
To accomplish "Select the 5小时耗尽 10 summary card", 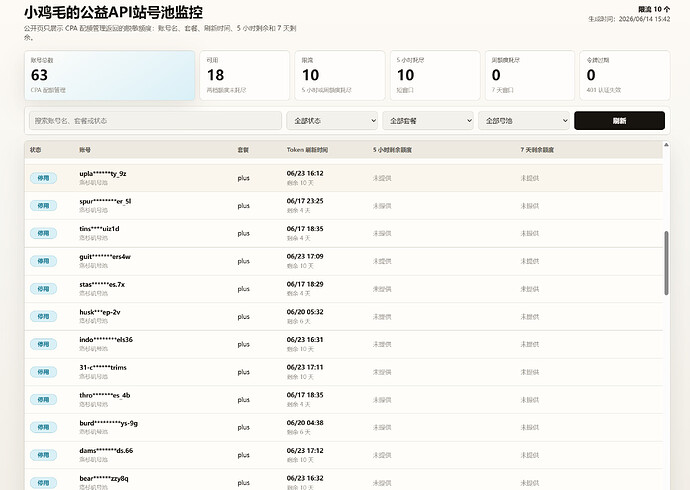I will point(435,75).
